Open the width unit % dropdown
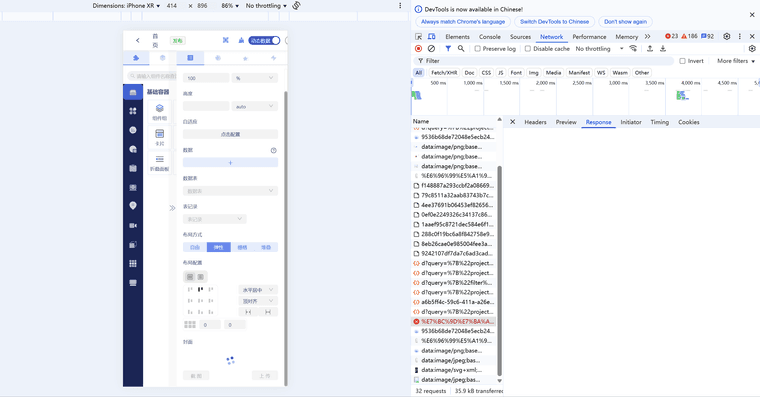This screenshot has height=397, width=760. pyautogui.click(x=254, y=78)
